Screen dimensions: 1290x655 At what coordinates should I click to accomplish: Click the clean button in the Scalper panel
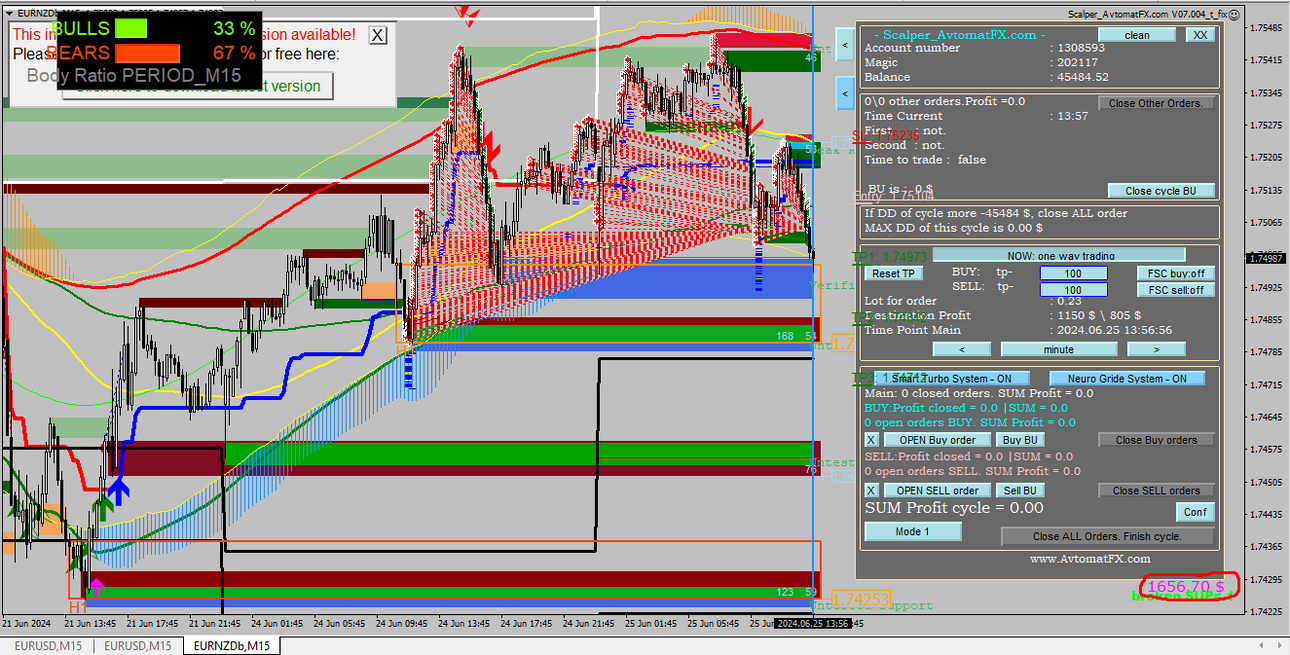click(1137, 35)
